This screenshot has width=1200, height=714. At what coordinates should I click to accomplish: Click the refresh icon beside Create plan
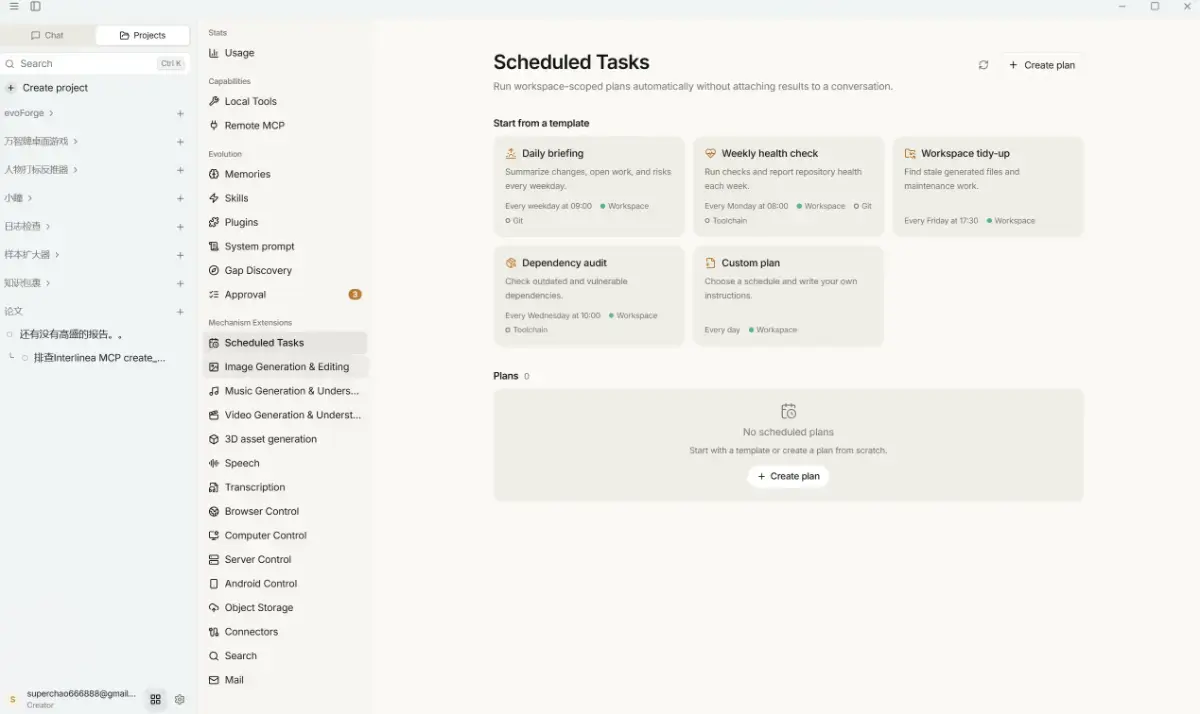(x=983, y=65)
